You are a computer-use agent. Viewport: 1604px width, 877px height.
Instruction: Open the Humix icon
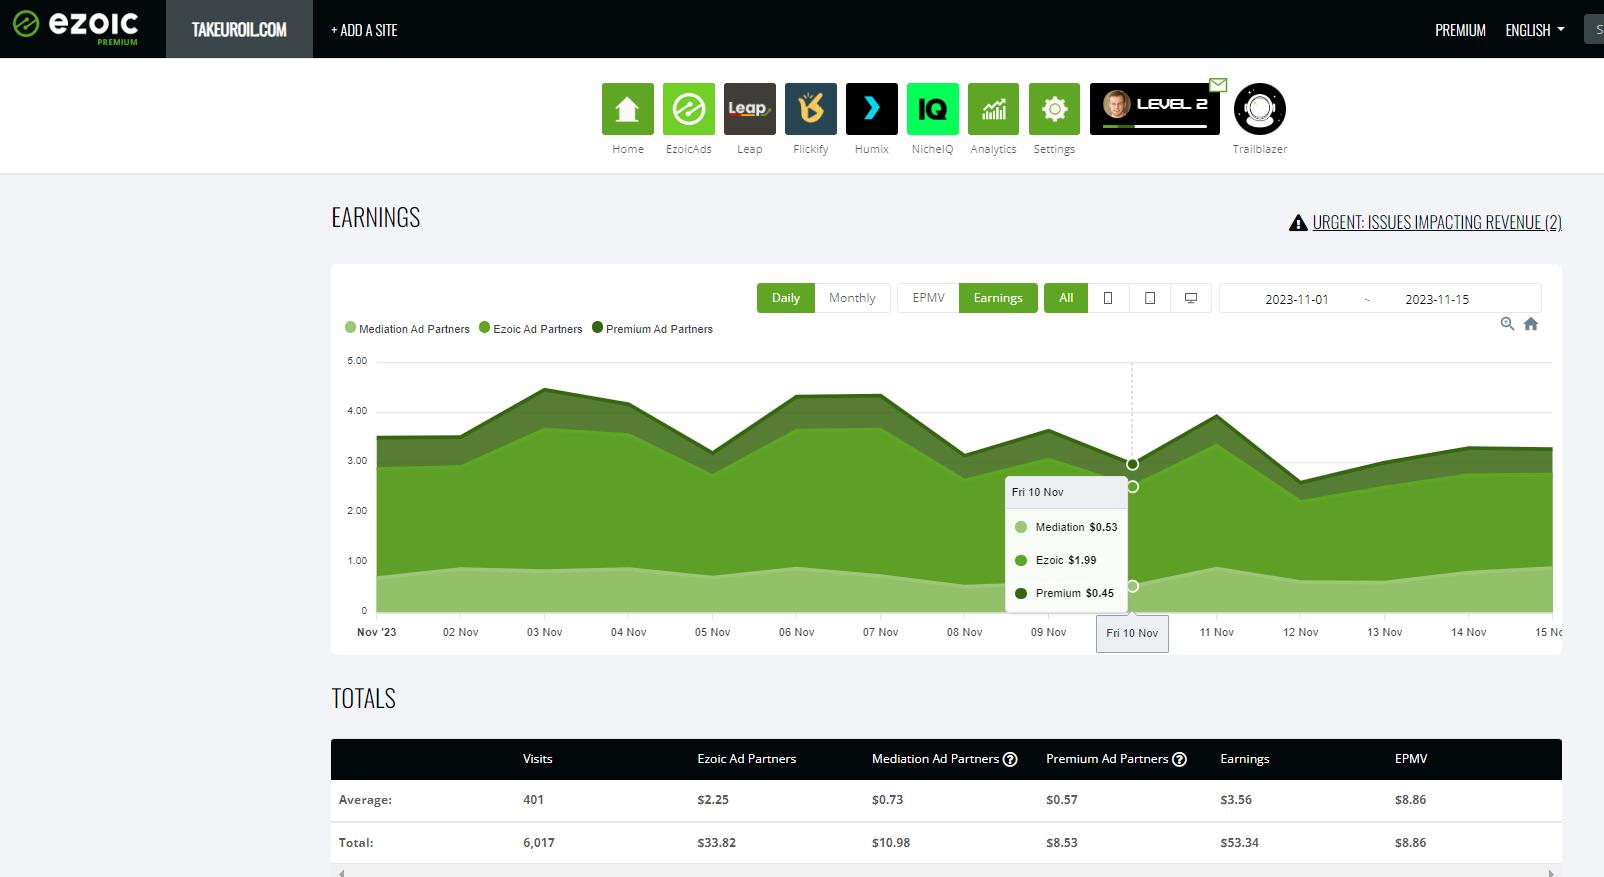click(x=871, y=109)
